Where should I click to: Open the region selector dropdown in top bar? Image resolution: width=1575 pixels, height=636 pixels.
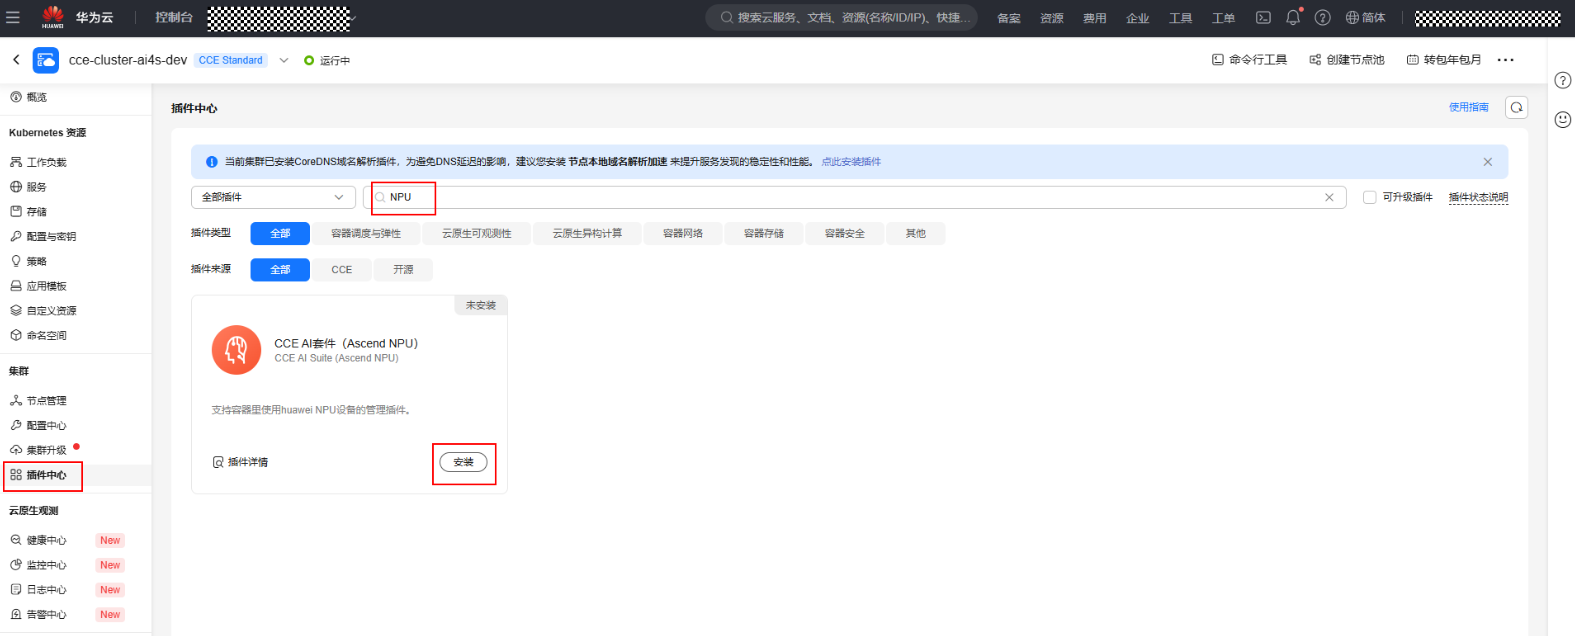(x=282, y=17)
